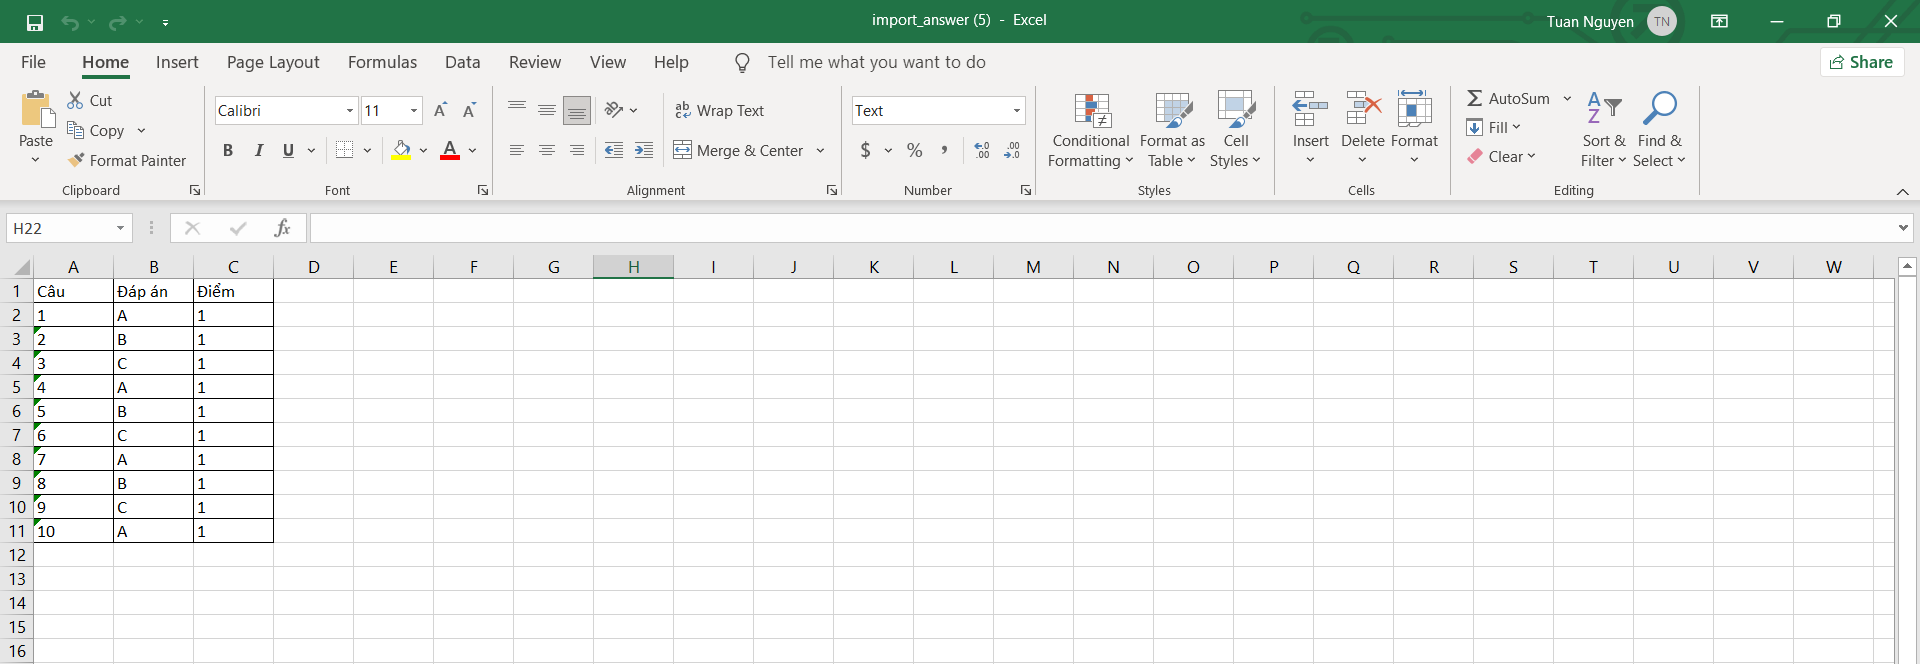Screen dimensions: 1920x664
Task: Activate the Format Painter brush
Action: [127, 160]
